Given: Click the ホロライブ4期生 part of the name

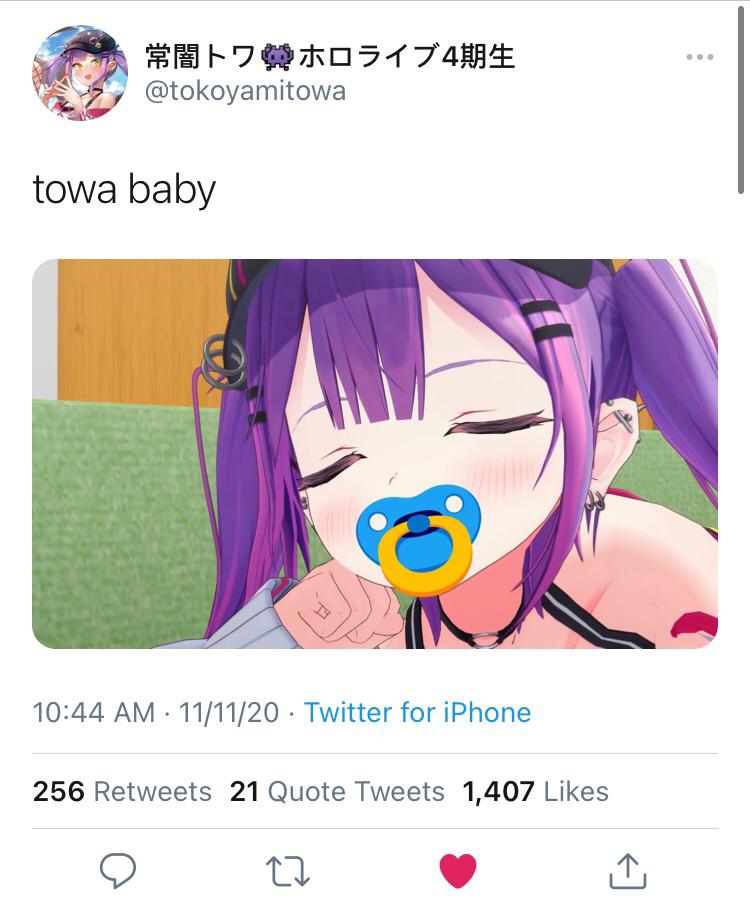Looking at the screenshot, I should 406,57.
